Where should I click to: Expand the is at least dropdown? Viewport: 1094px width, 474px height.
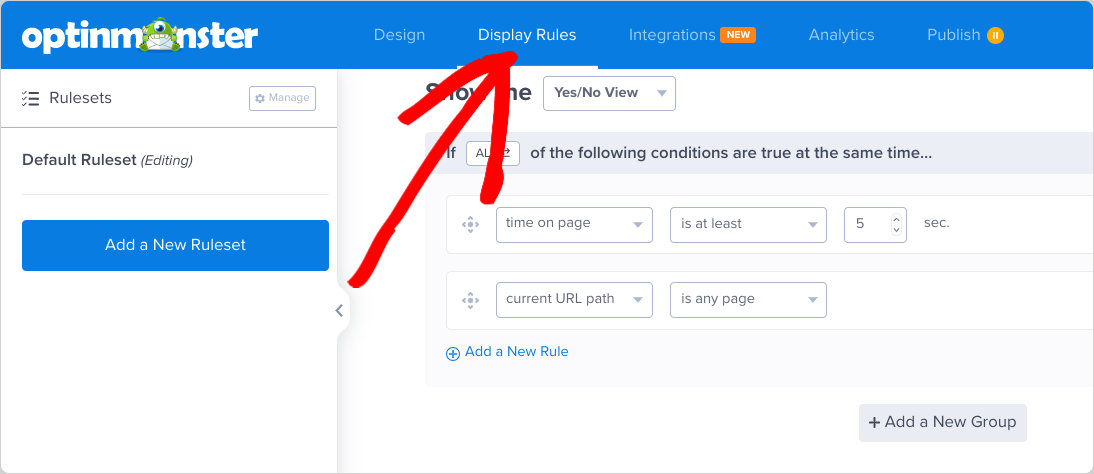pos(748,224)
